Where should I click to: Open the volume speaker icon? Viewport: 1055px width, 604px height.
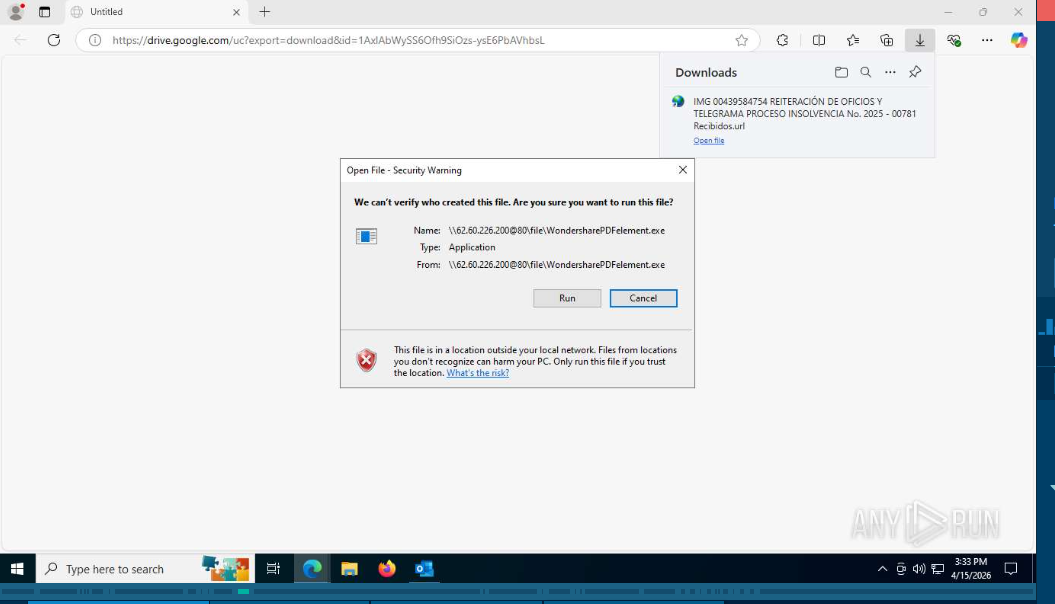[918, 569]
